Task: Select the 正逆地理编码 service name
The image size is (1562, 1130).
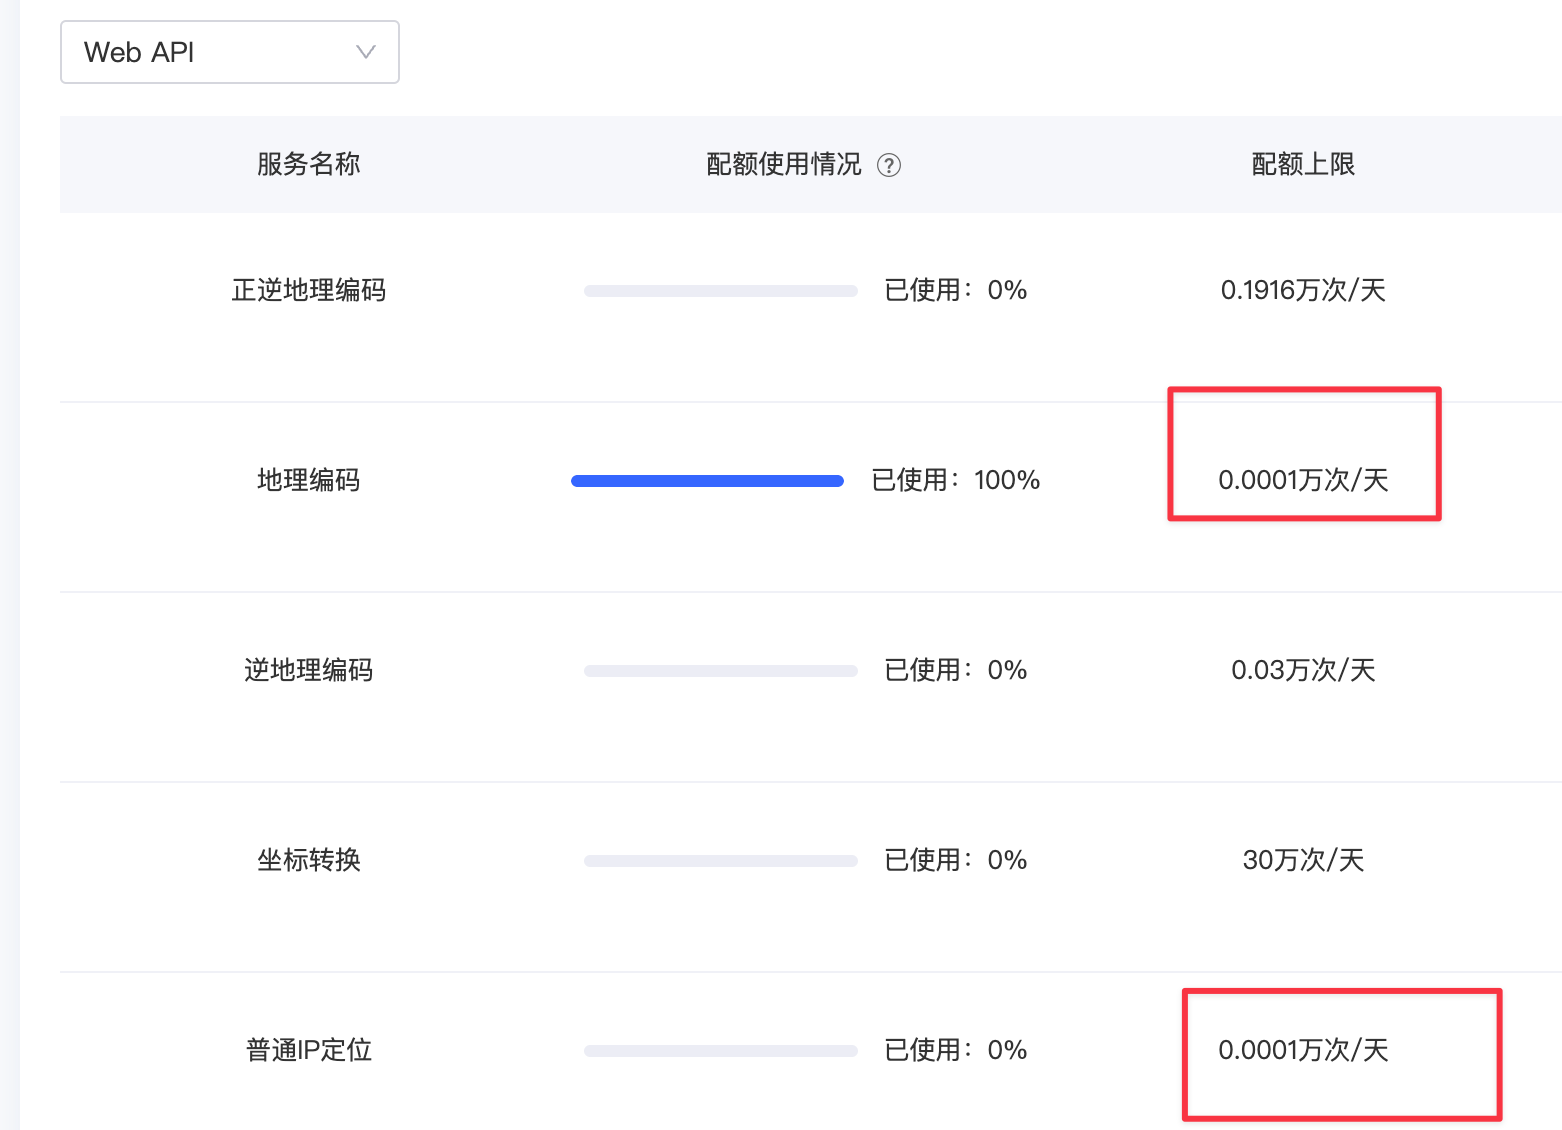Action: point(308,290)
